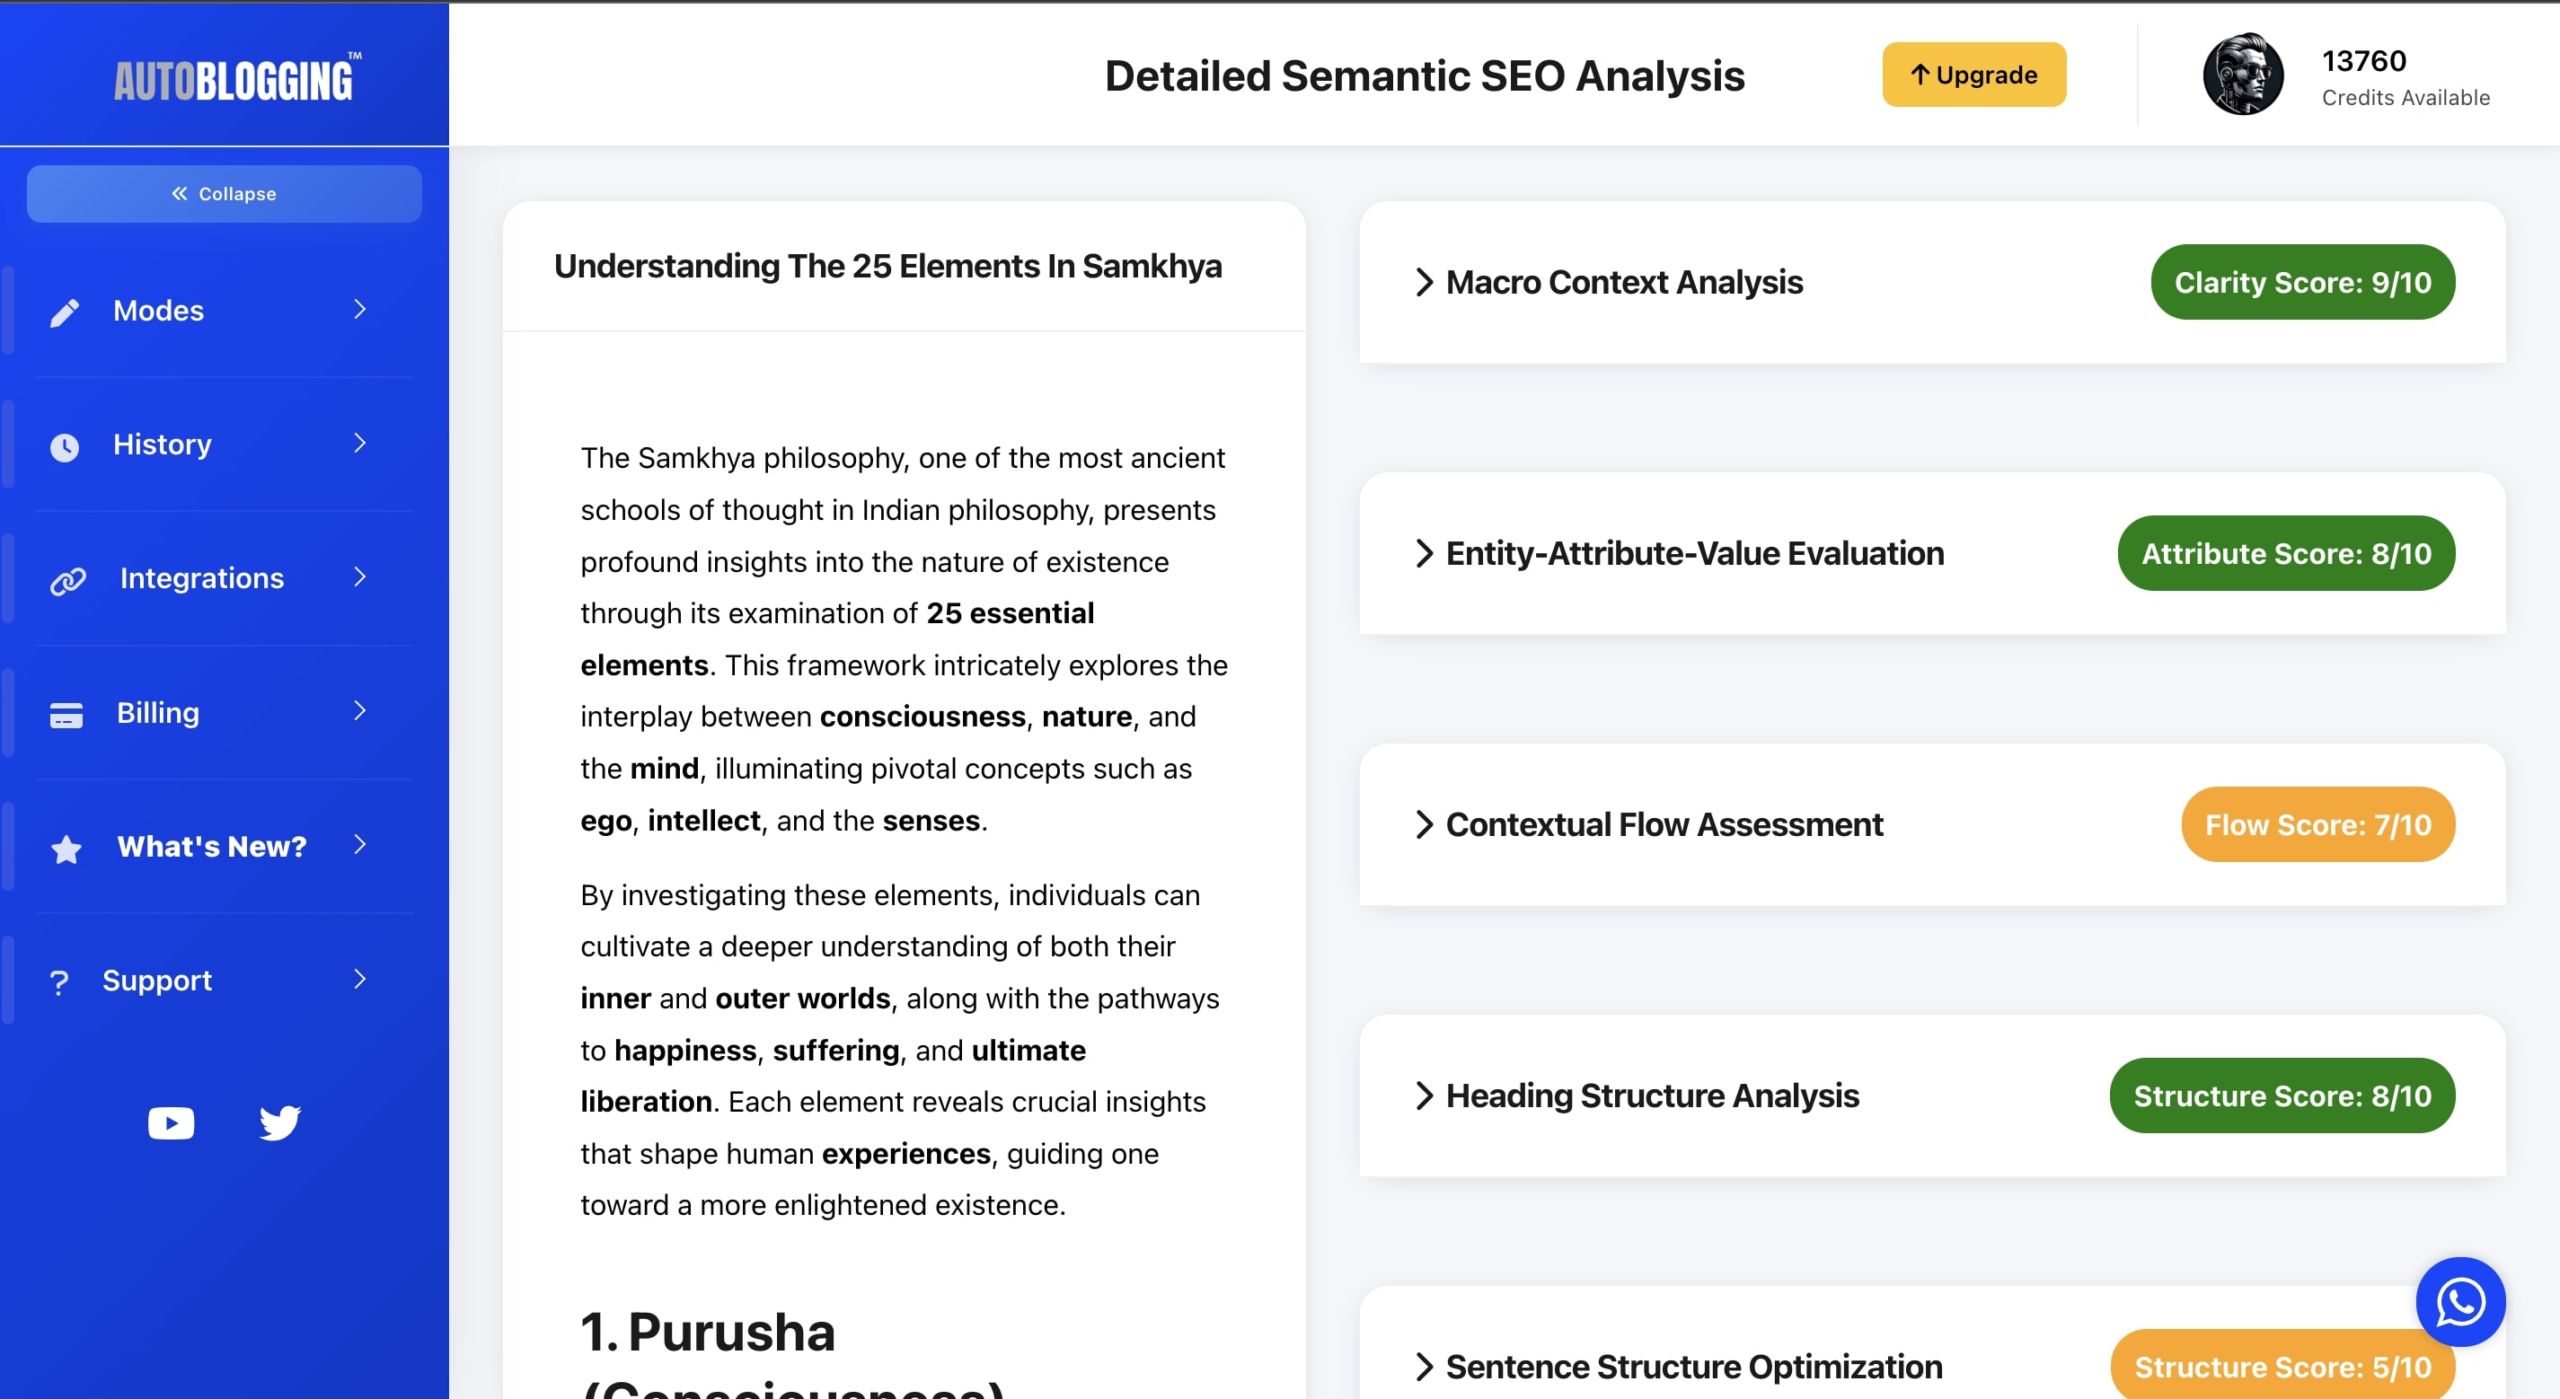Open the YouTube channel icon
This screenshot has width=2560, height=1399.
(x=171, y=1123)
